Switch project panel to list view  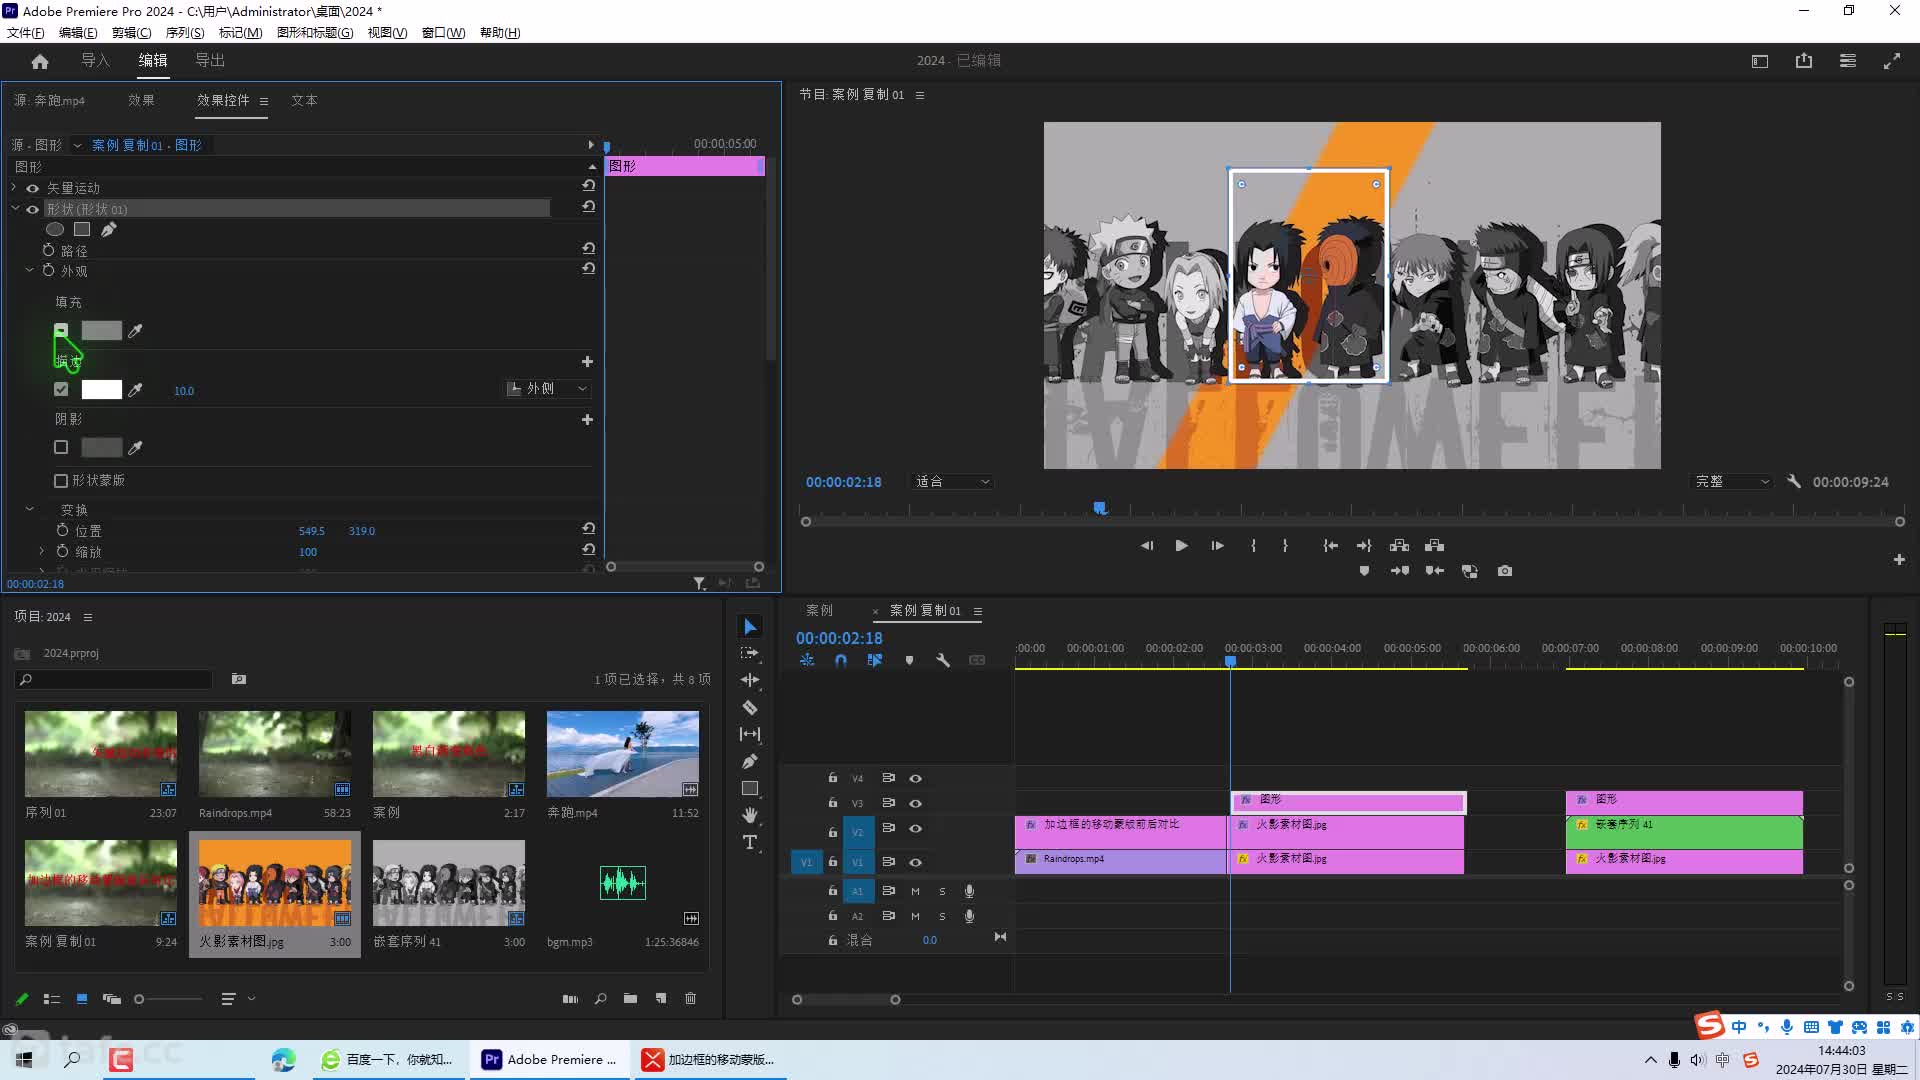point(52,998)
